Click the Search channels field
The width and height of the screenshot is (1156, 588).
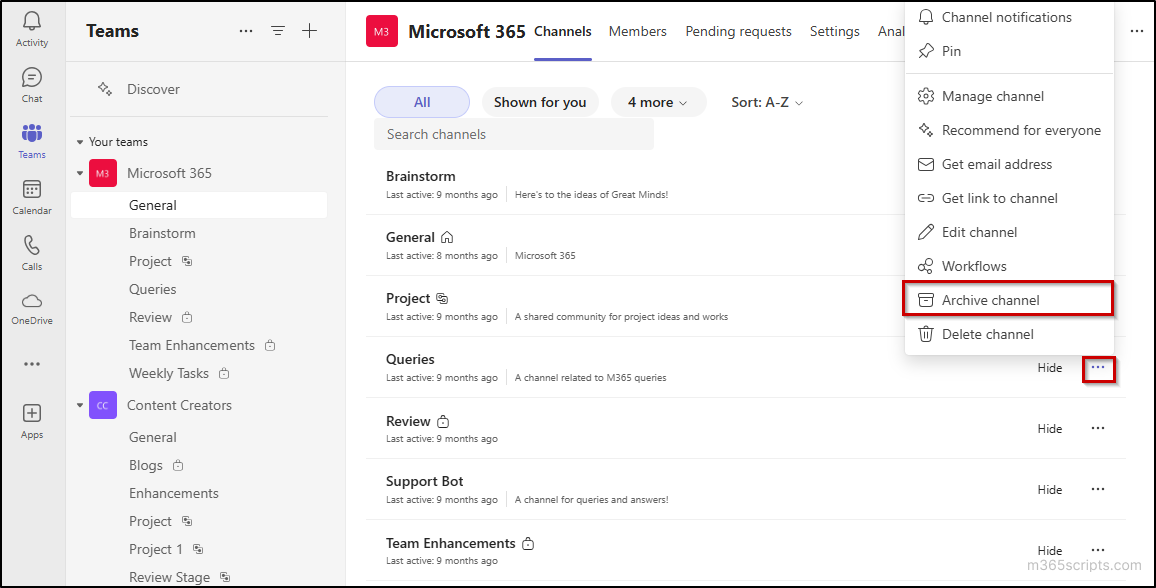(x=513, y=133)
